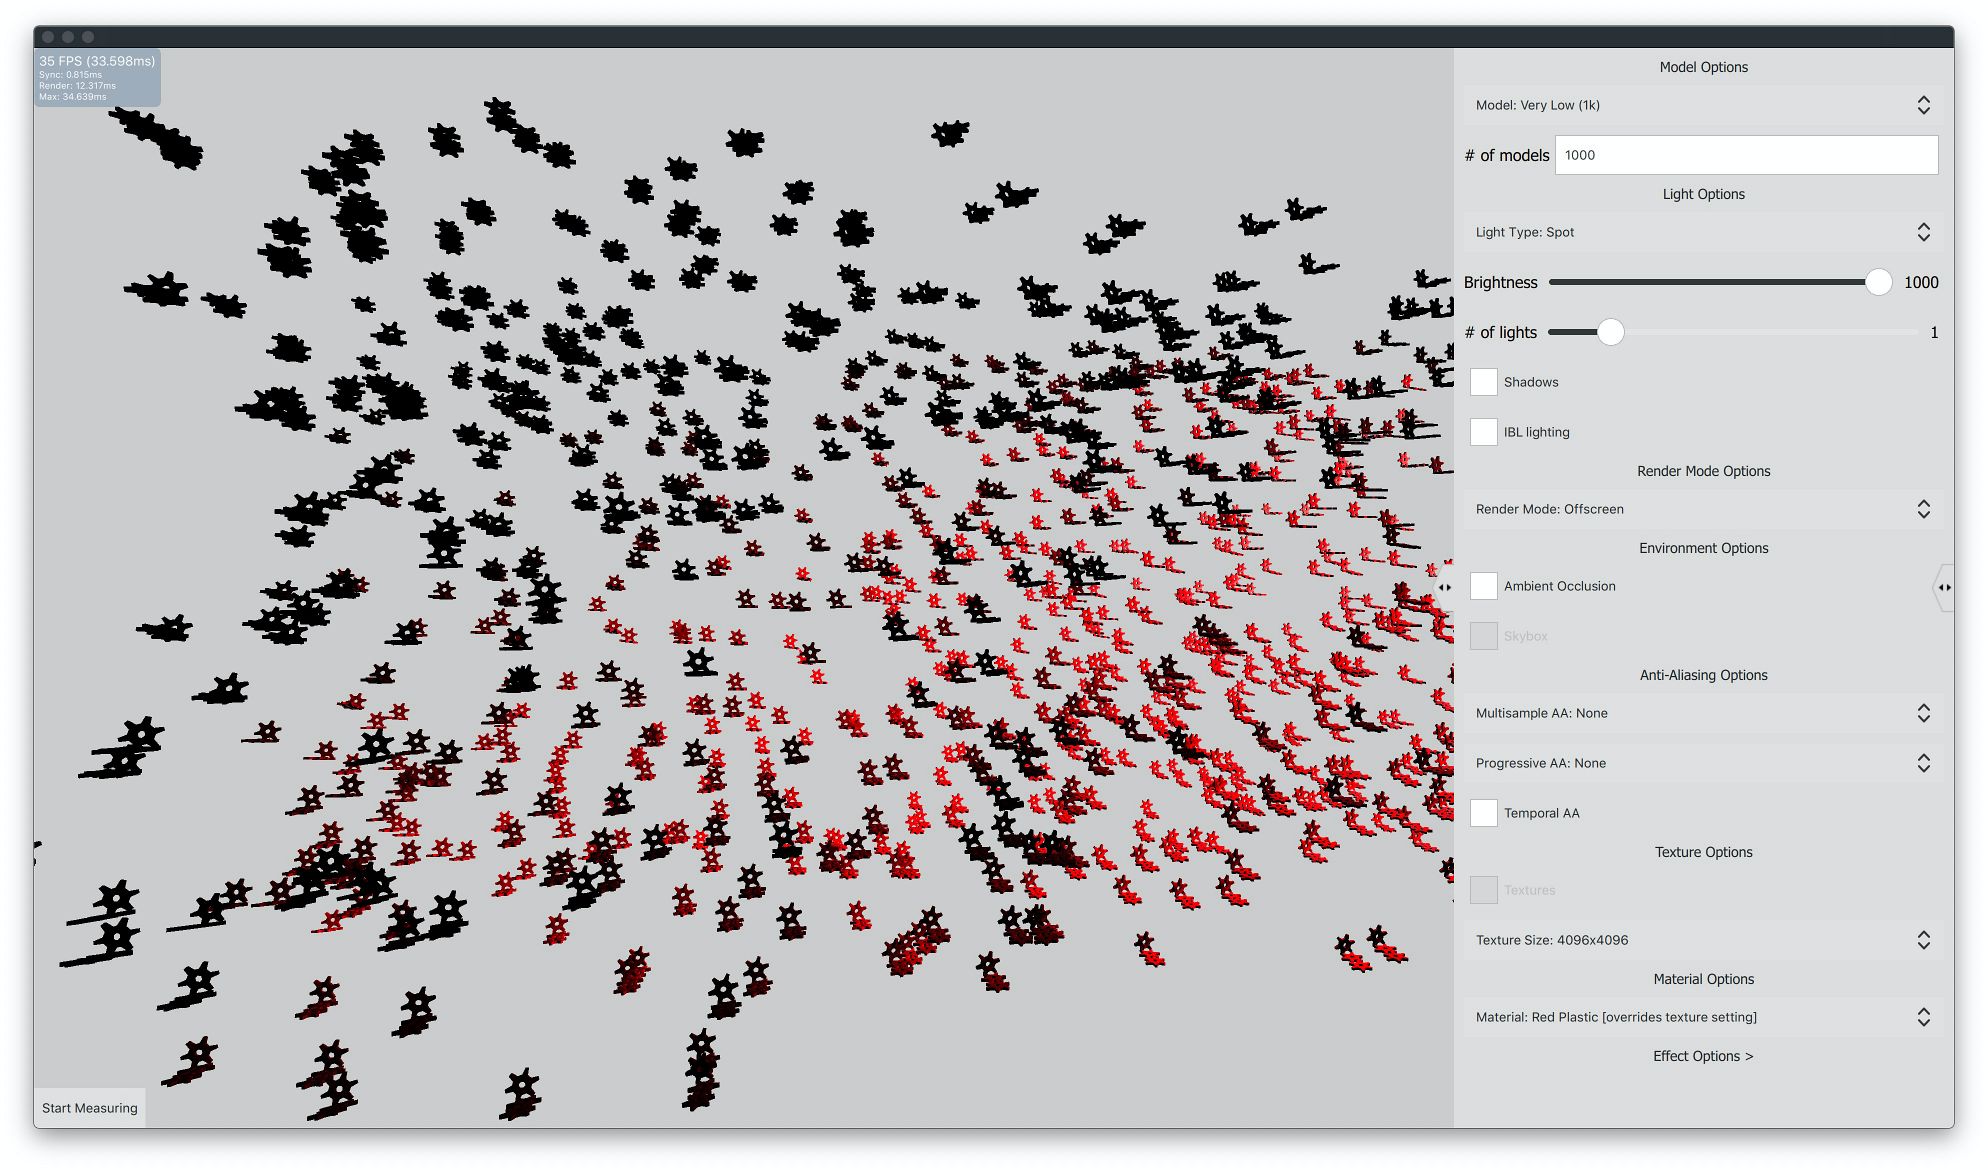This screenshot has height=1170, width=1988.
Task: Enable the Shadows checkbox
Action: [x=1484, y=382]
